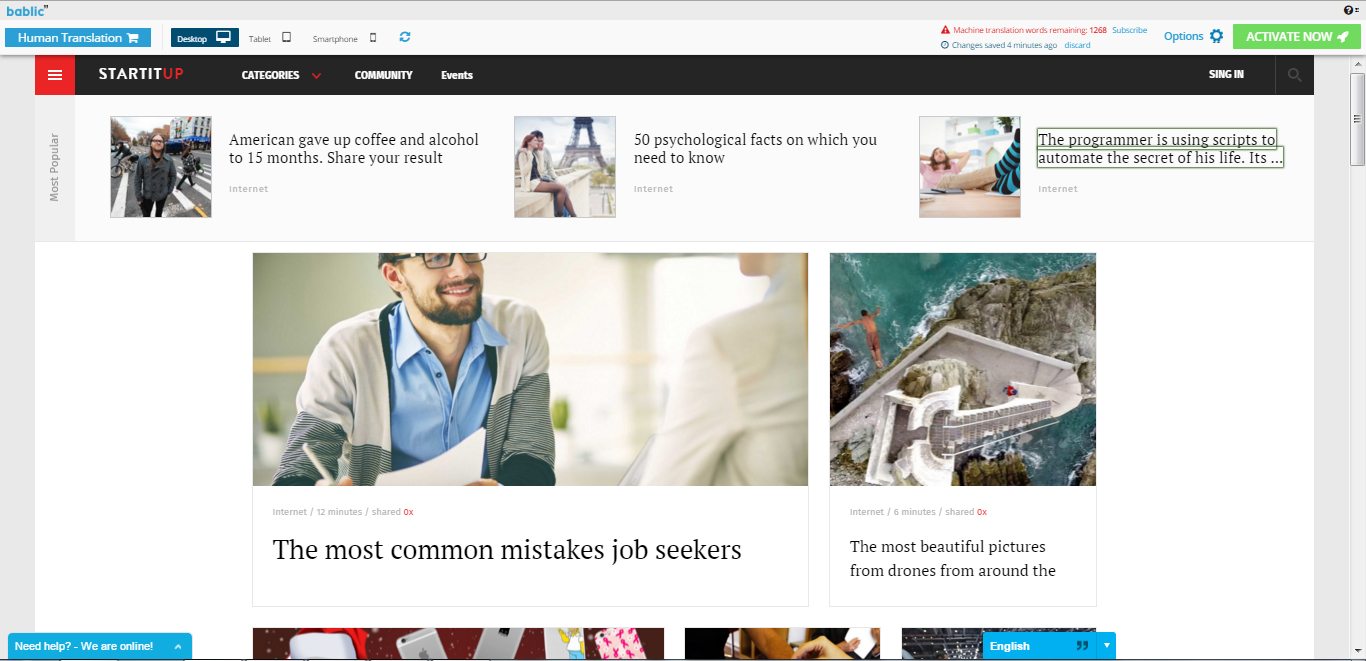Click the search magnifier icon
Image resolution: width=1366 pixels, height=661 pixels.
[1295, 75]
